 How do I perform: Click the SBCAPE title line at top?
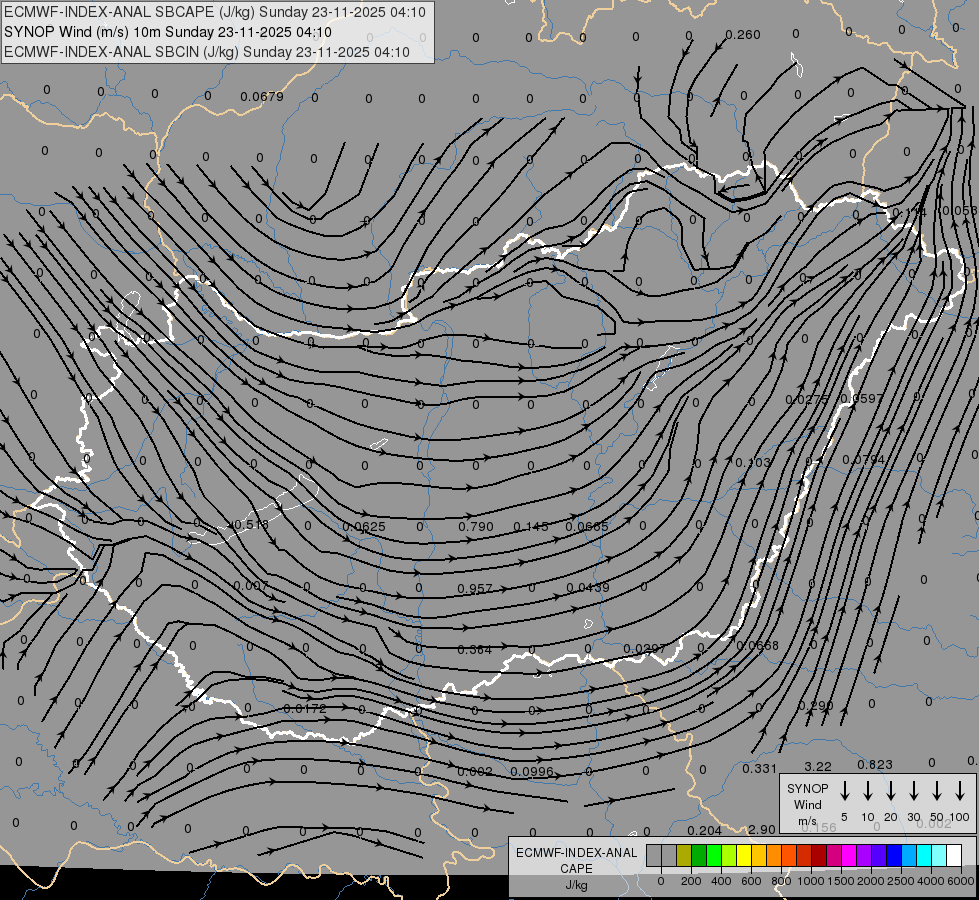click(215, 12)
